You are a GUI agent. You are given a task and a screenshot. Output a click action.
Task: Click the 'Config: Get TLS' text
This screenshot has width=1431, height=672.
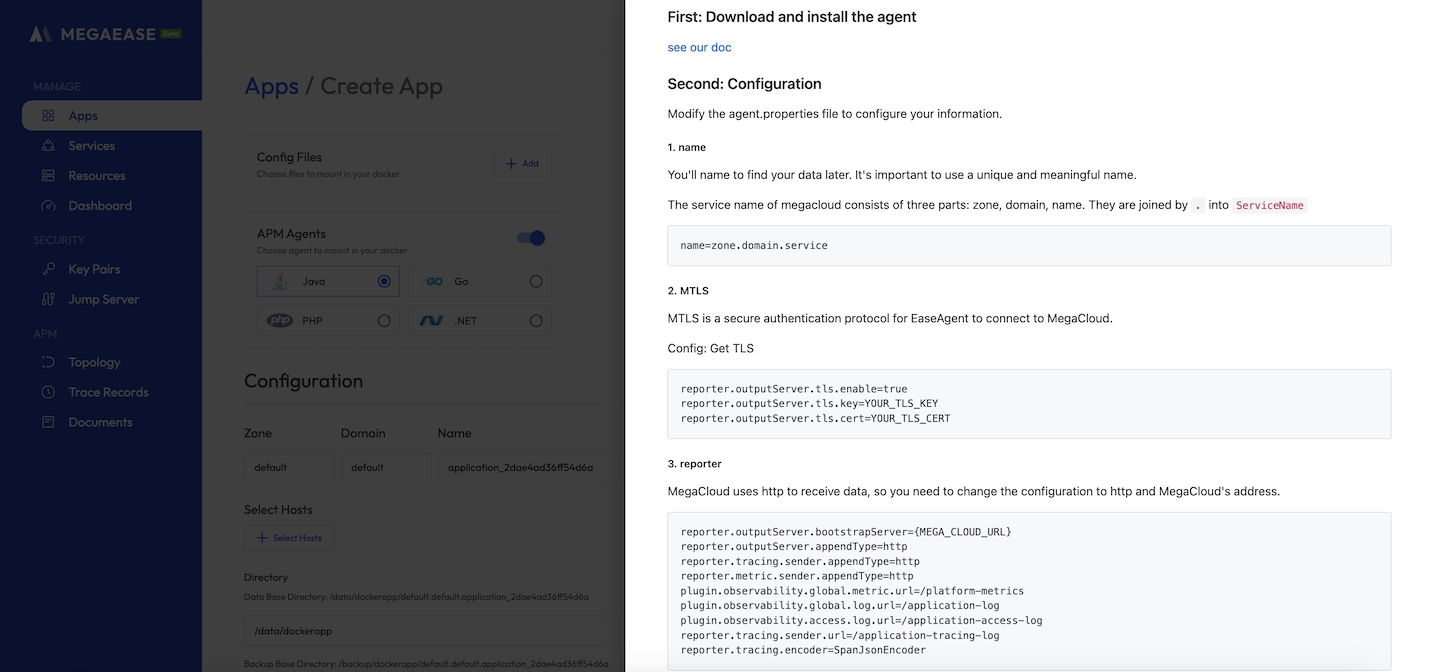point(710,348)
